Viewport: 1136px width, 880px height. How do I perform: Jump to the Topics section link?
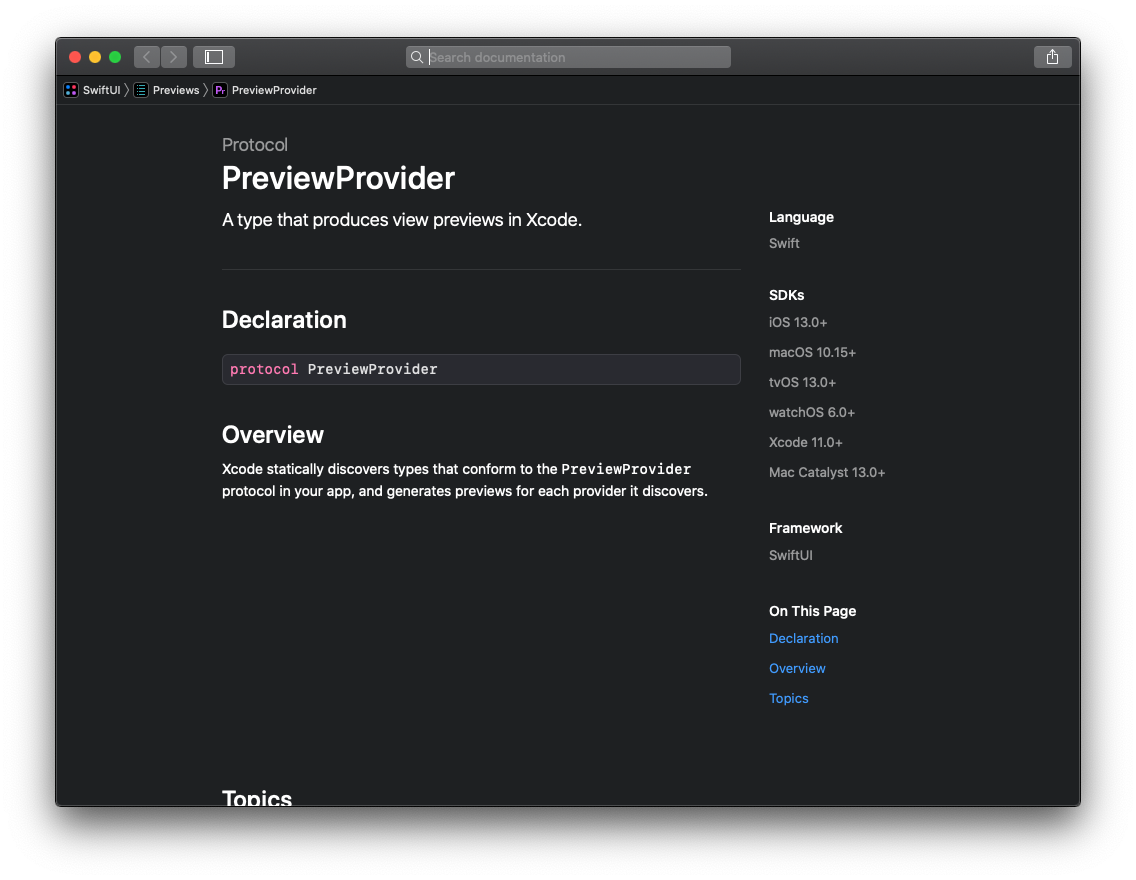[788, 698]
